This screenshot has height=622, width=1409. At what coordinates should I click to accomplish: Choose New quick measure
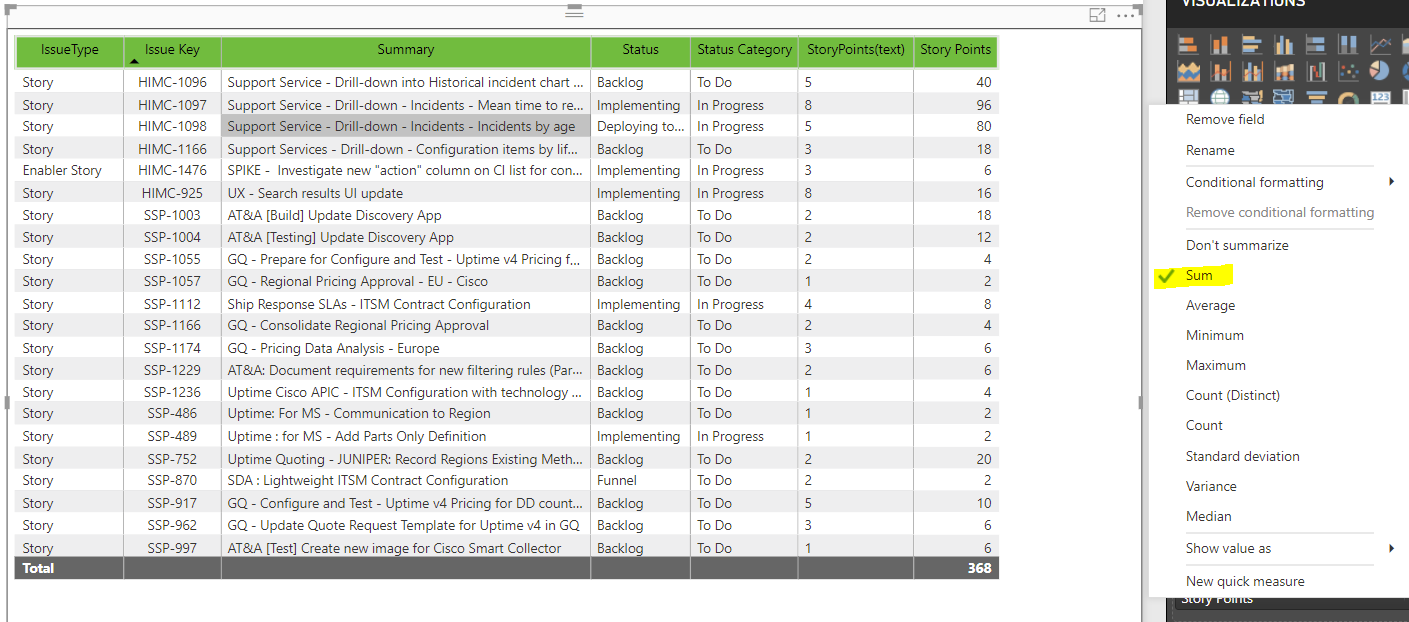1245,581
